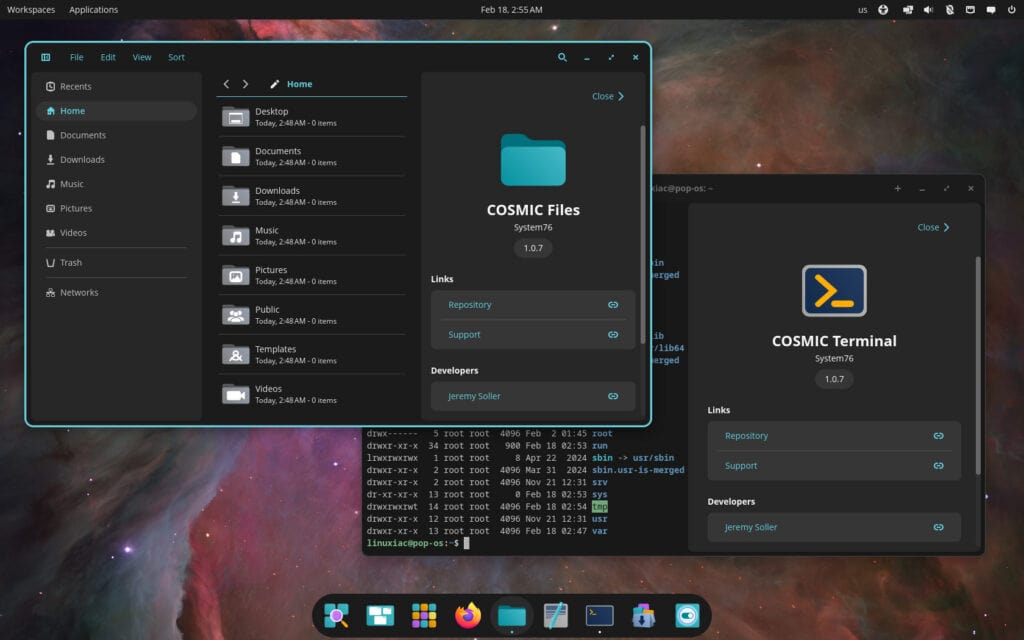Image resolution: width=1024 pixels, height=640 pixels.
Task: Open search in COSMIC Files titlebar
Action: click(562, 57)
